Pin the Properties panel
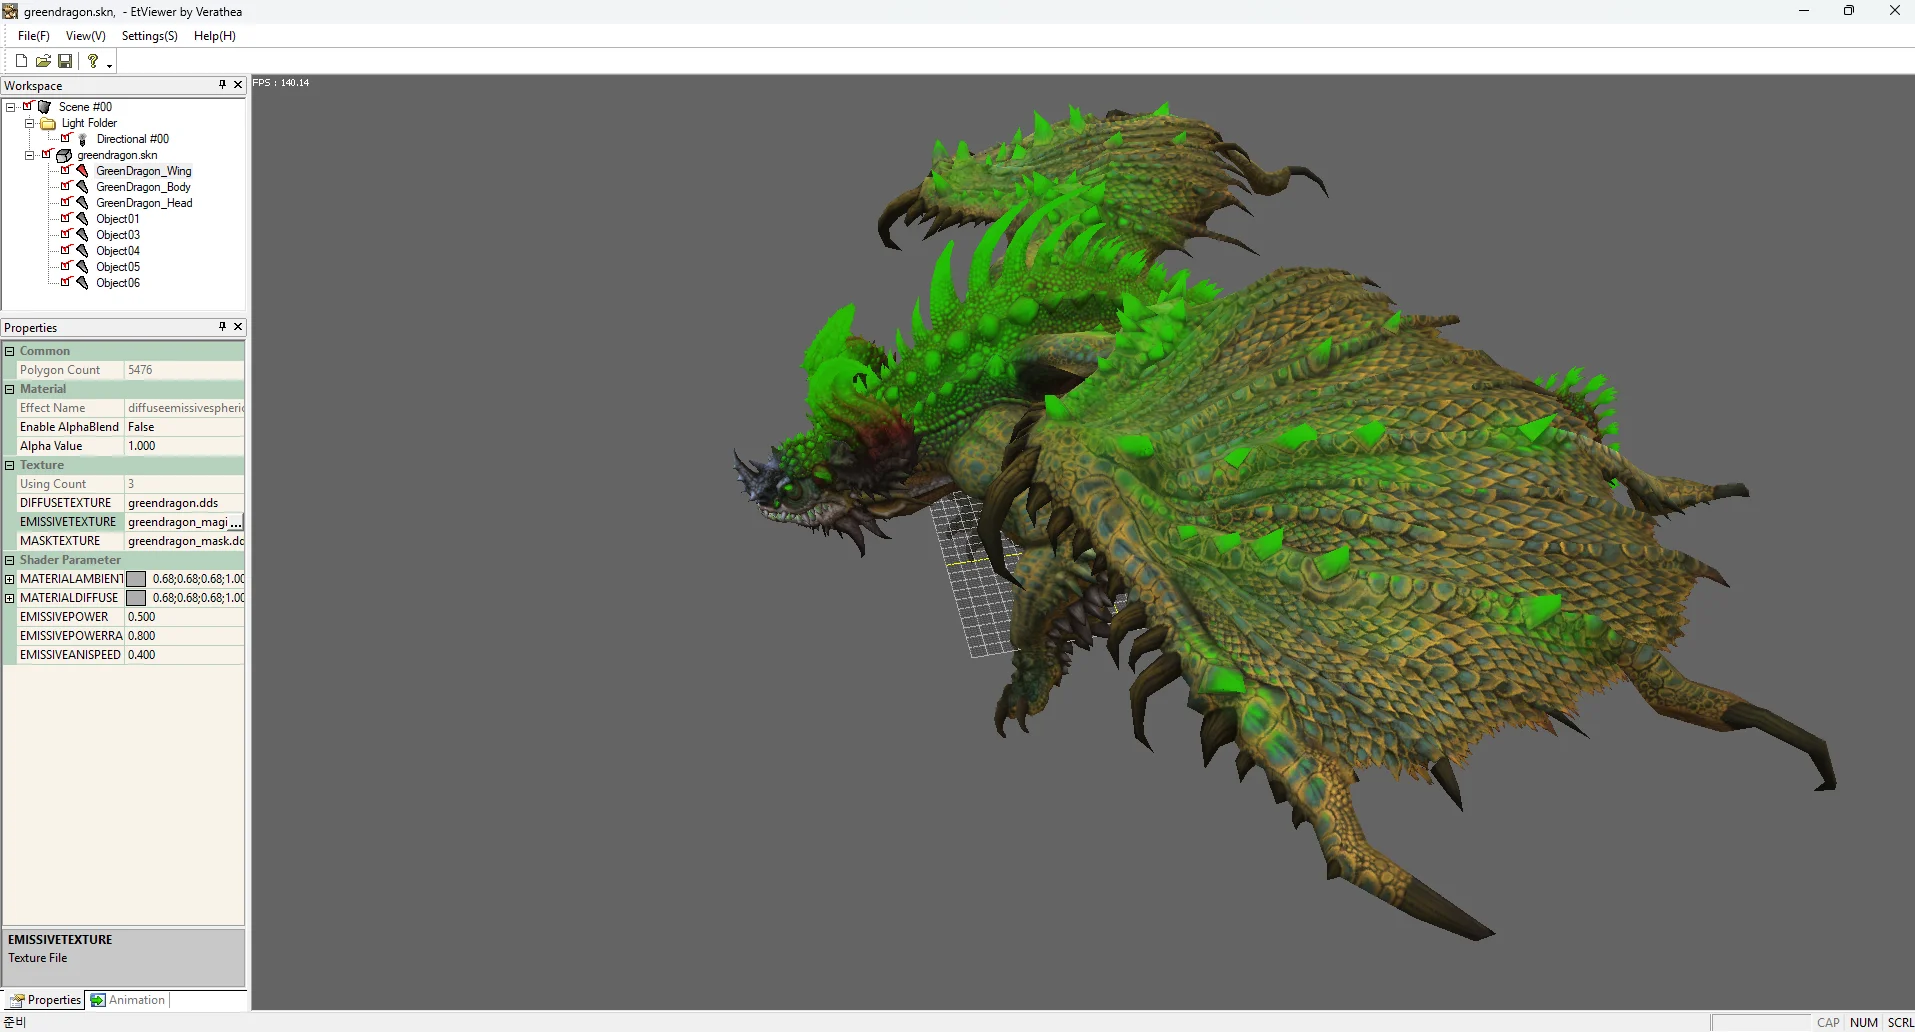The height and width of the screenshot is (1032, 1915). pyautogui.click(x=222, y=327)
